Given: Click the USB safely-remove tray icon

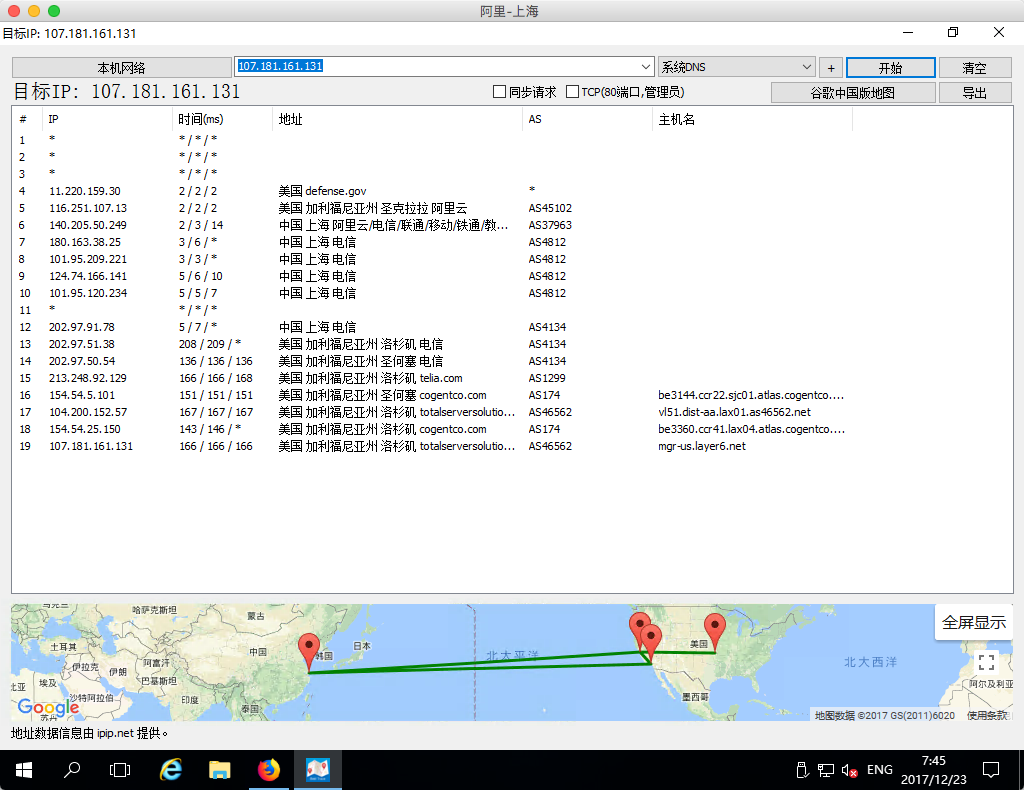Looking at the screenshot, I should 803,770.
